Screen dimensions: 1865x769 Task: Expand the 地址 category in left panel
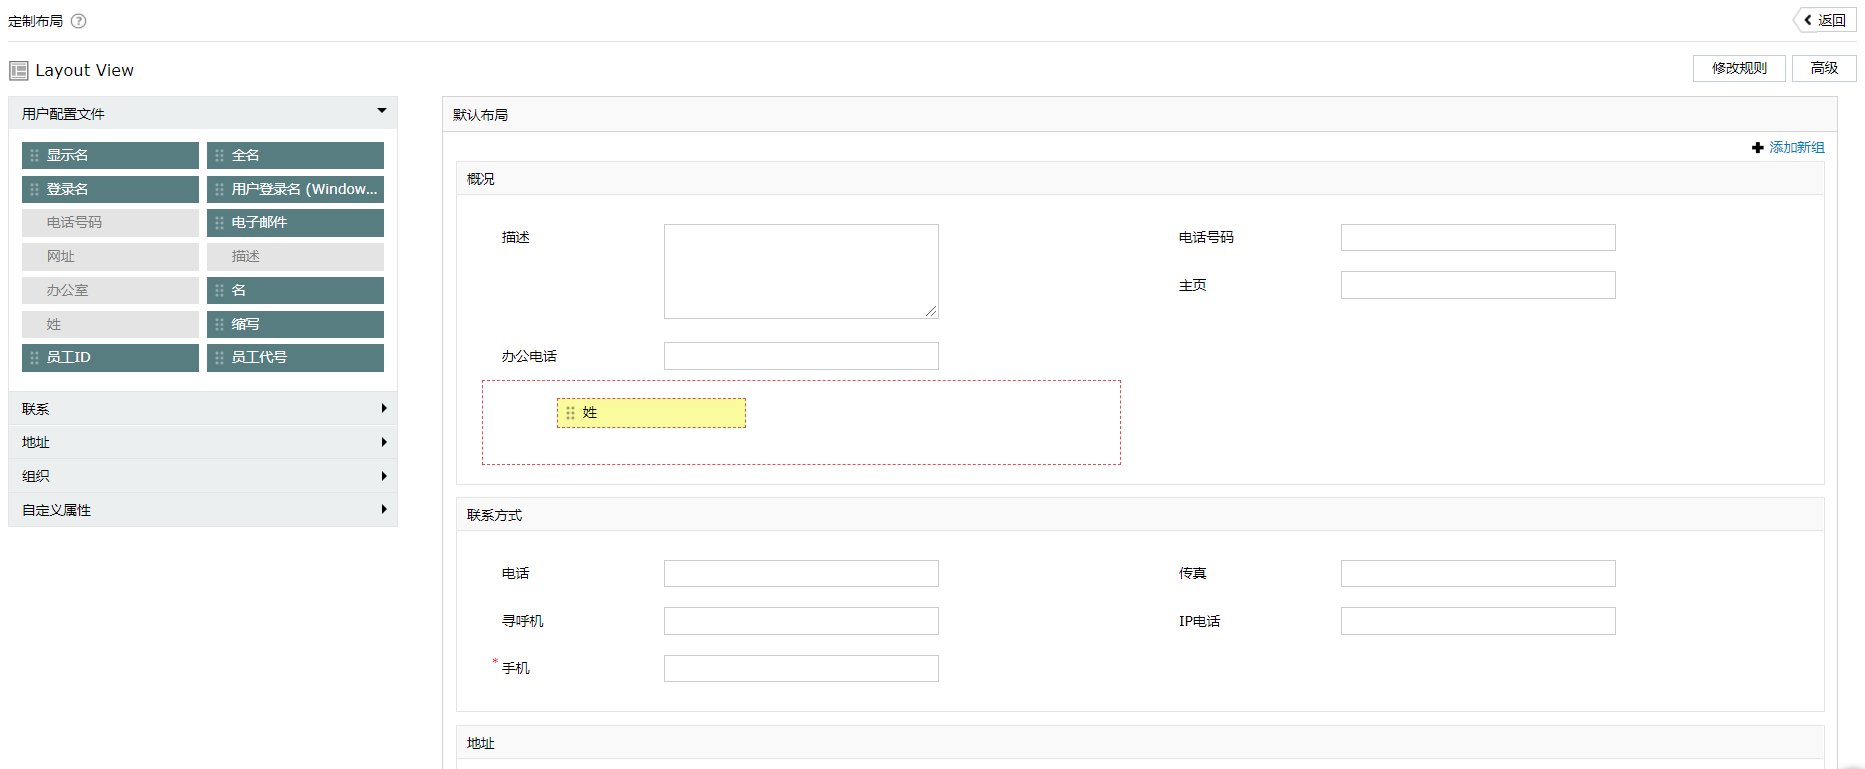383,442
